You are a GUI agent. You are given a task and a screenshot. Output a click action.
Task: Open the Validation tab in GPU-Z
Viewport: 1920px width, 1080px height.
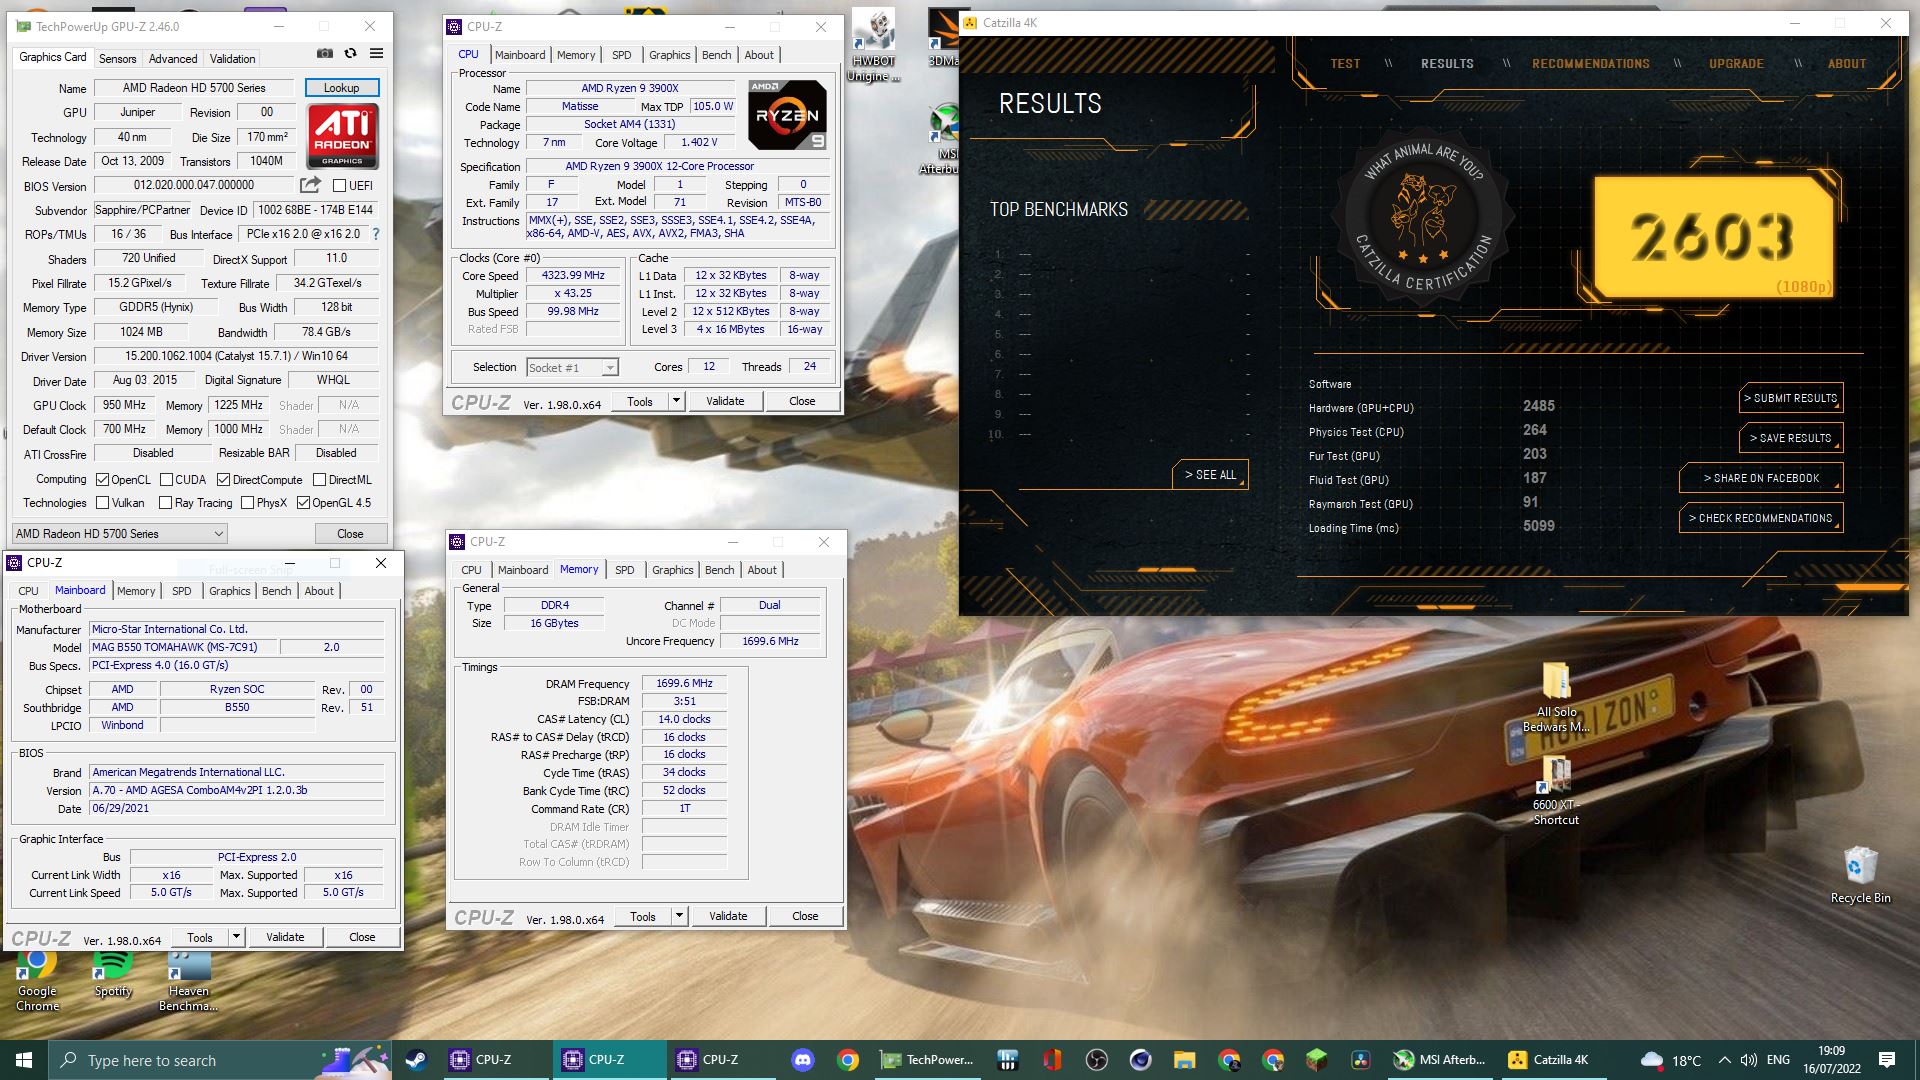pyautogui.click(x=232, y=59)
